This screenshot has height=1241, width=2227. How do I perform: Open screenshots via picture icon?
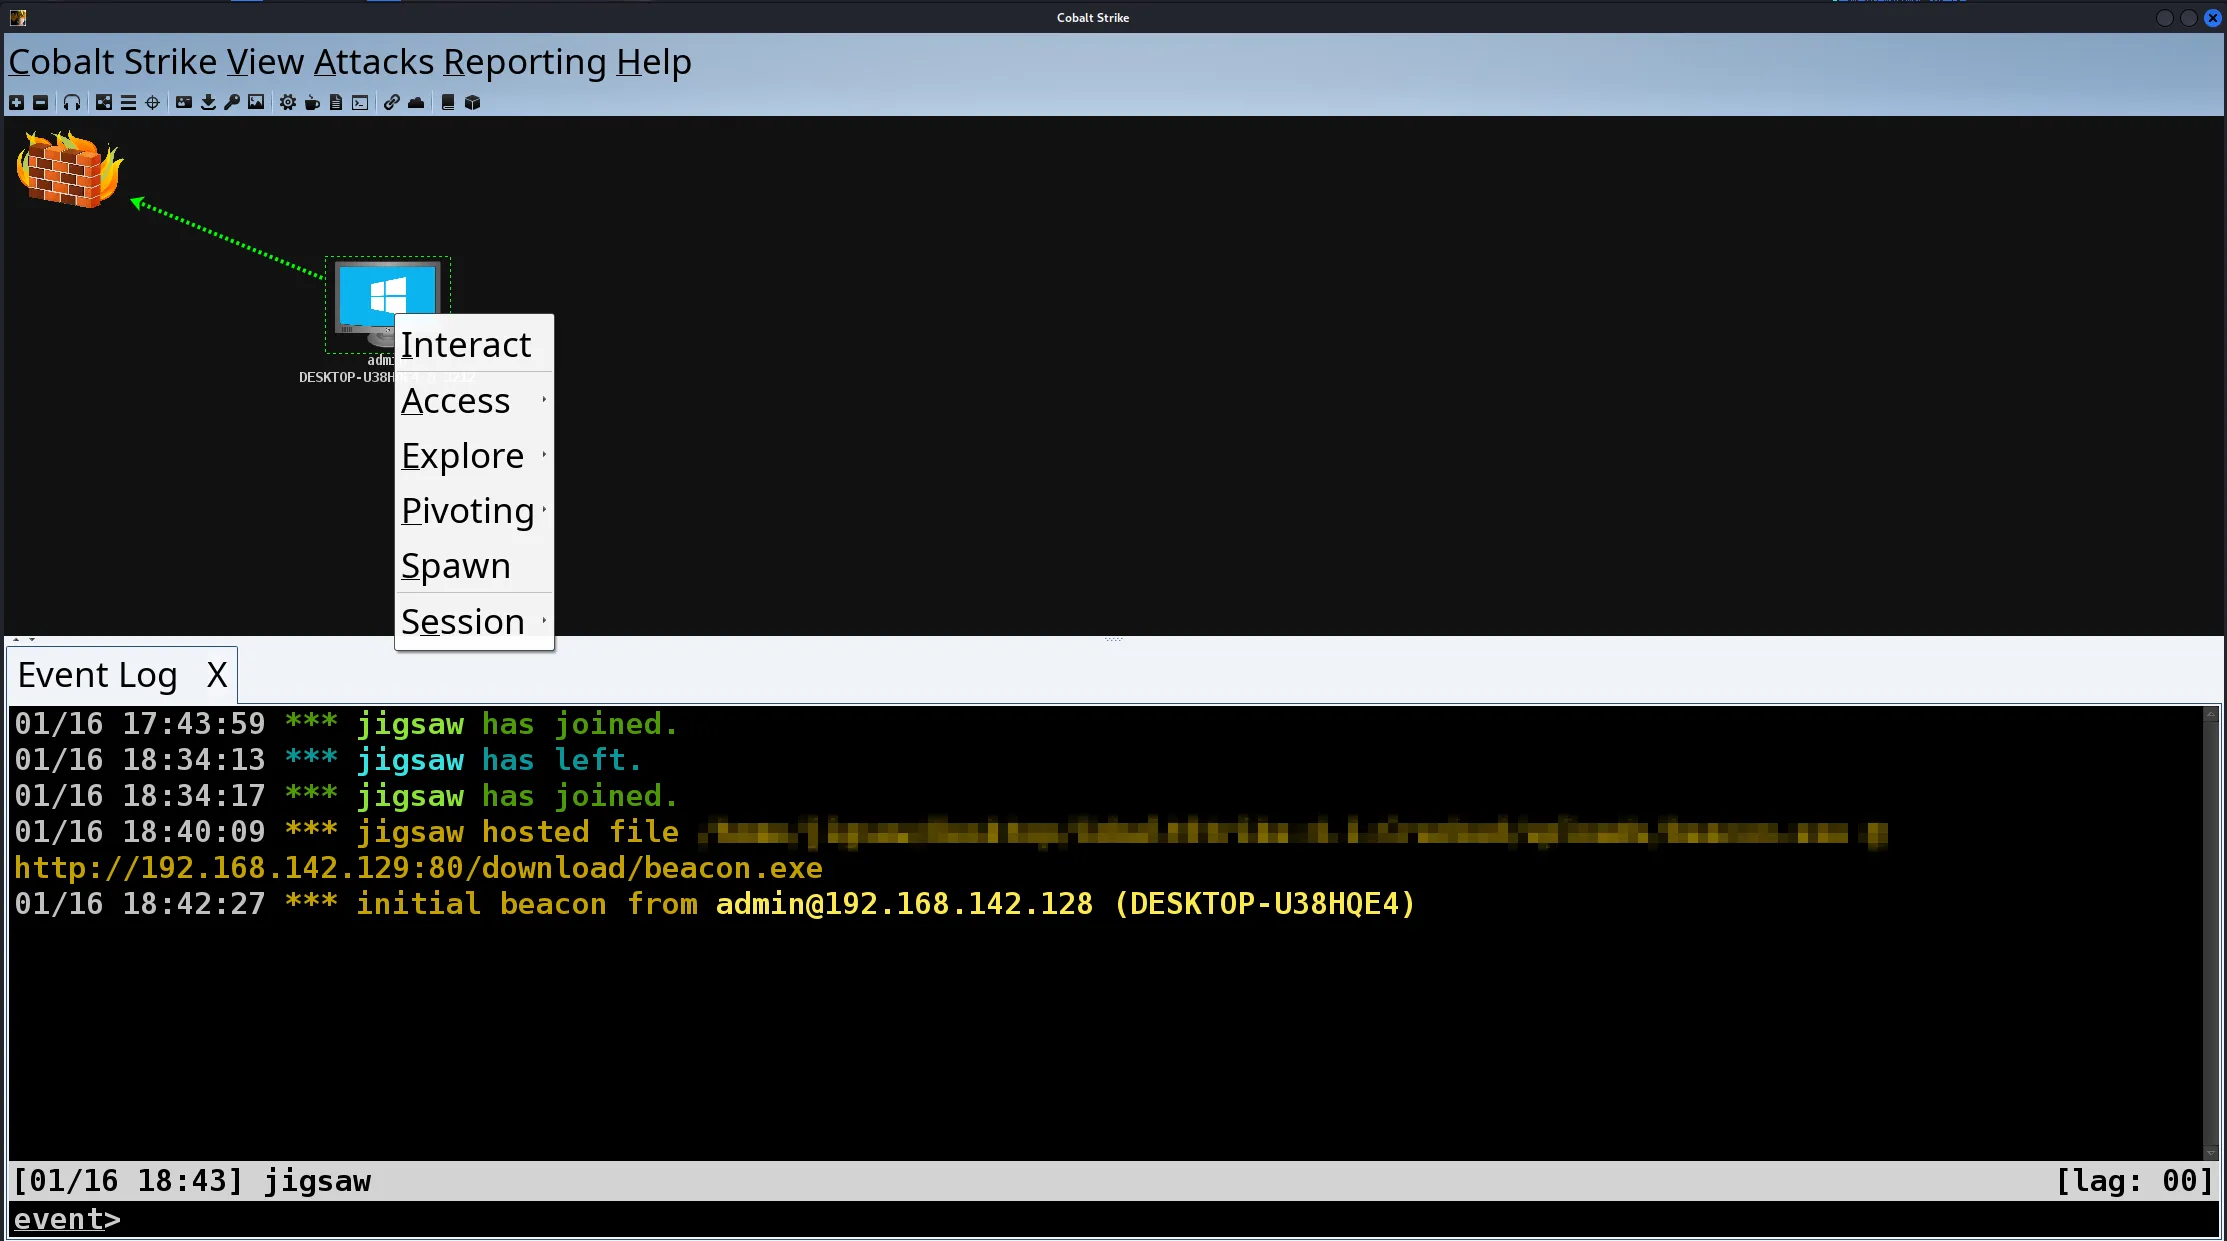click(x=256, y=102)
